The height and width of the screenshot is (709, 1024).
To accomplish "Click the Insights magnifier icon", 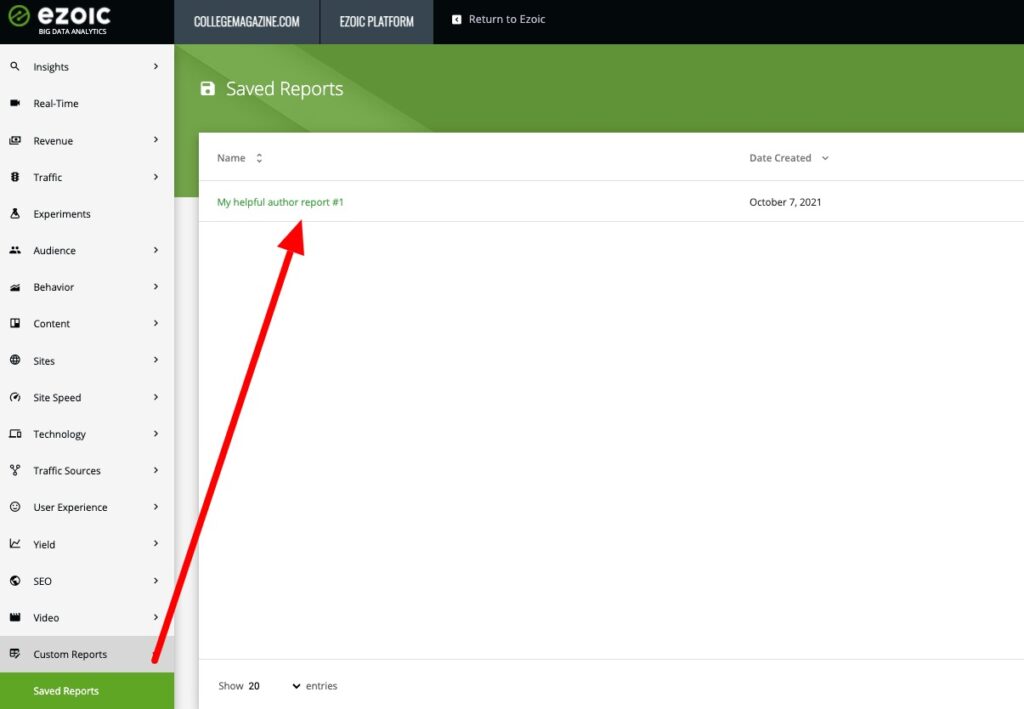I will pyautogui.click(x=15, y=67).
